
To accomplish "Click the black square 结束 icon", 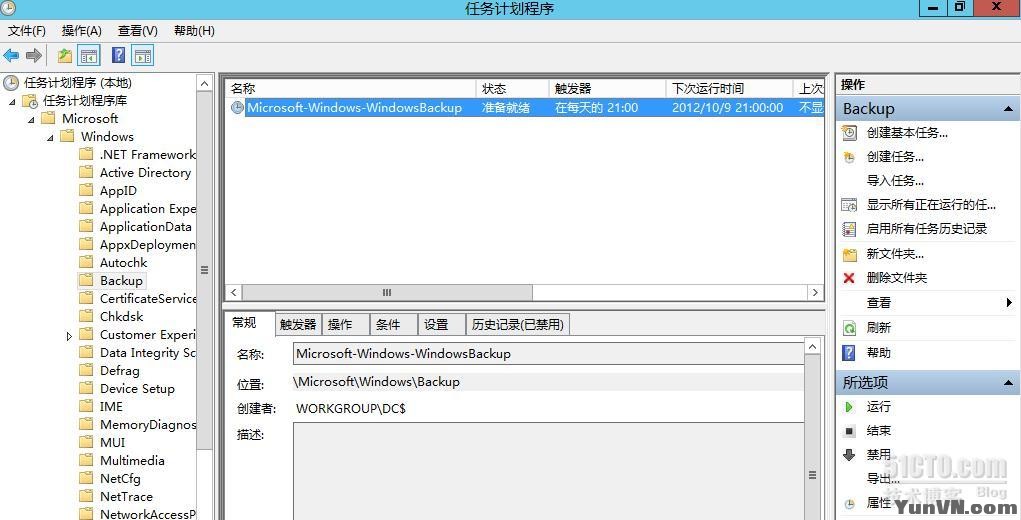I will (849, 431).
